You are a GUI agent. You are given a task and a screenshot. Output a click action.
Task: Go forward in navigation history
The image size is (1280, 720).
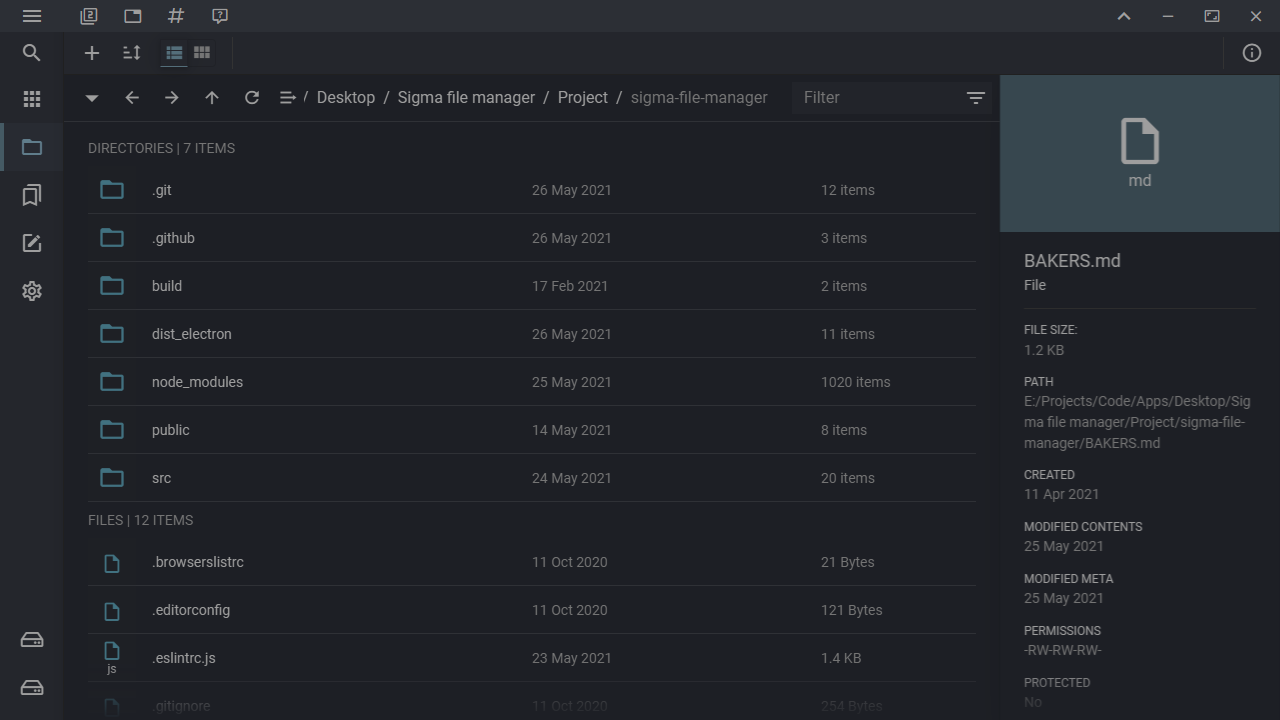pyautogui.click(x=172, y=97)
